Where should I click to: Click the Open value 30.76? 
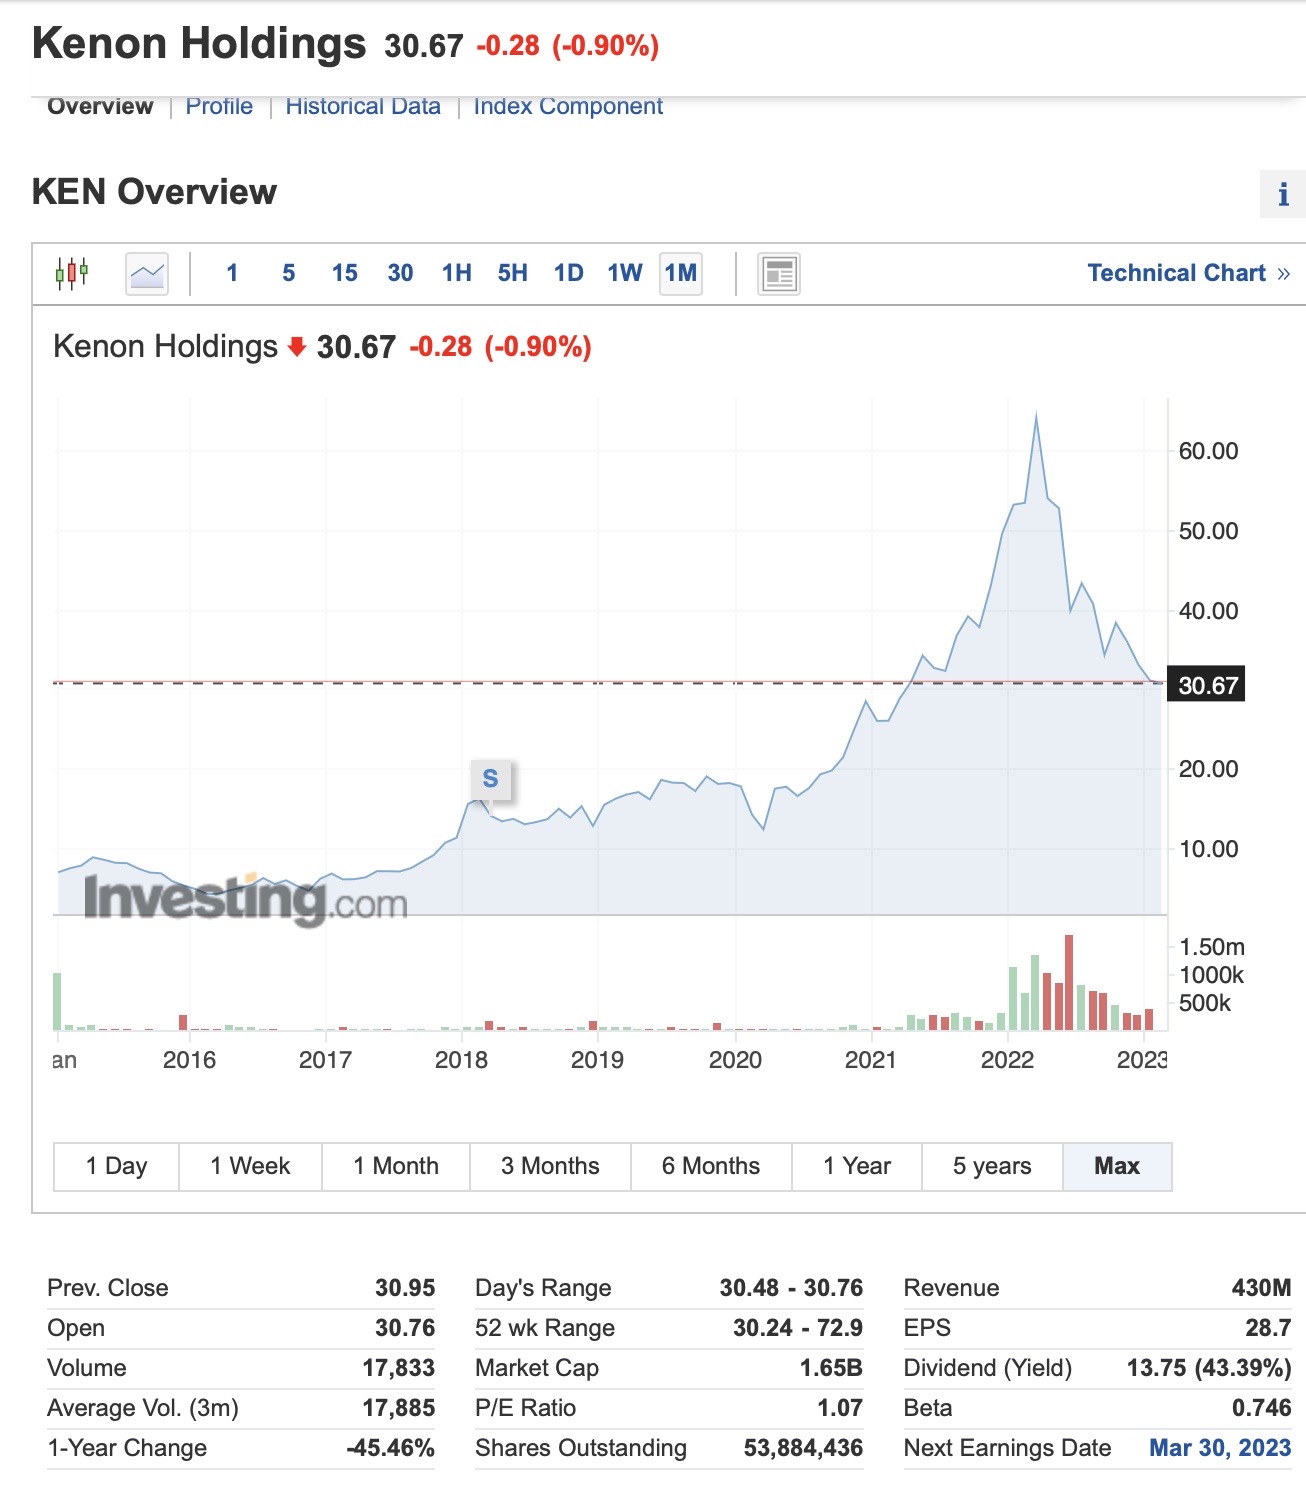[x=405, y=1328]
